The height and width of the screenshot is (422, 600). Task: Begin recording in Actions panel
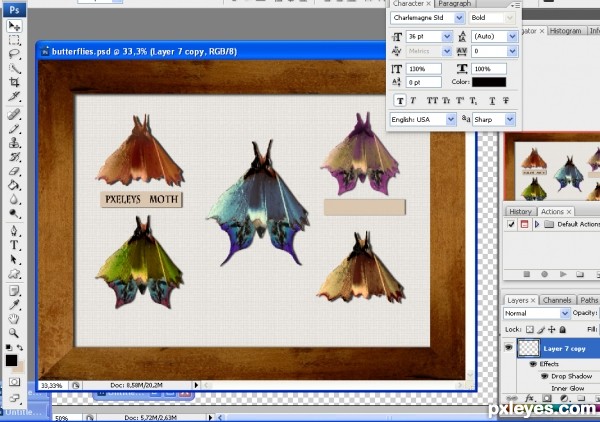[545, 274]
